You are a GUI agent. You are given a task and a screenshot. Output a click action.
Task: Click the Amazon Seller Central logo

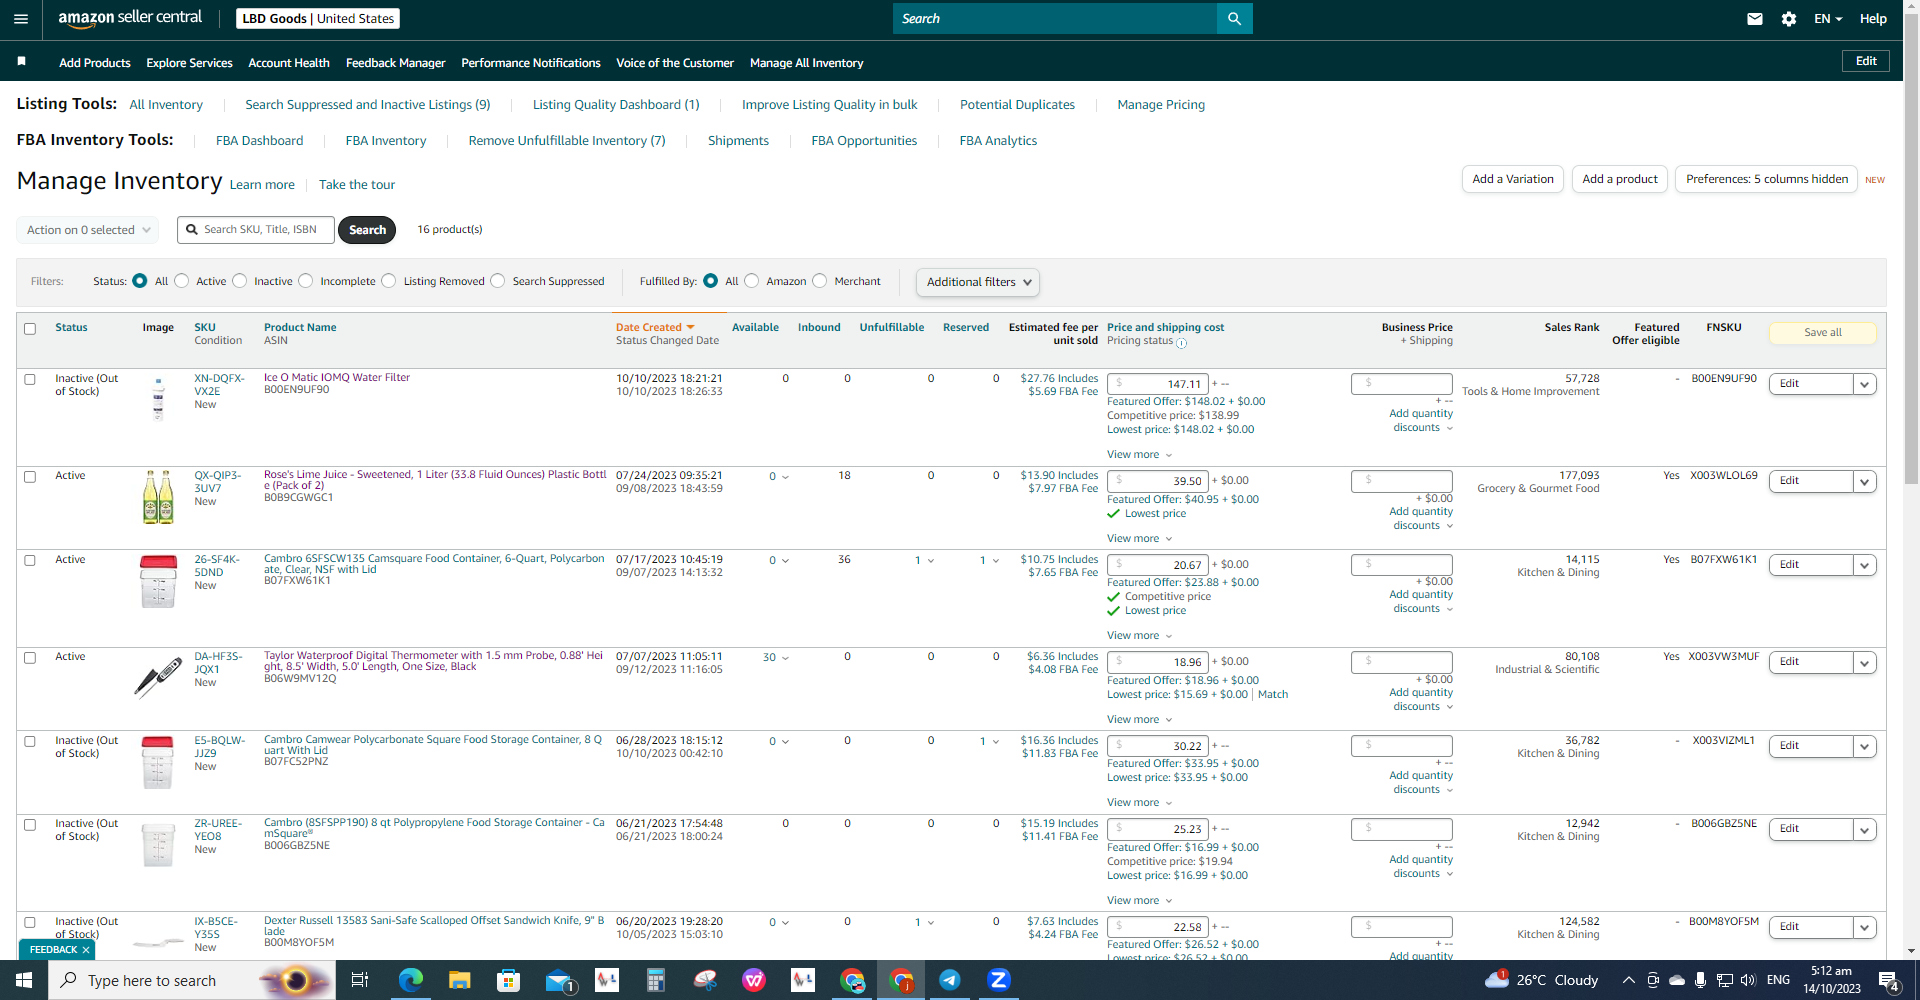pos(130,18)
